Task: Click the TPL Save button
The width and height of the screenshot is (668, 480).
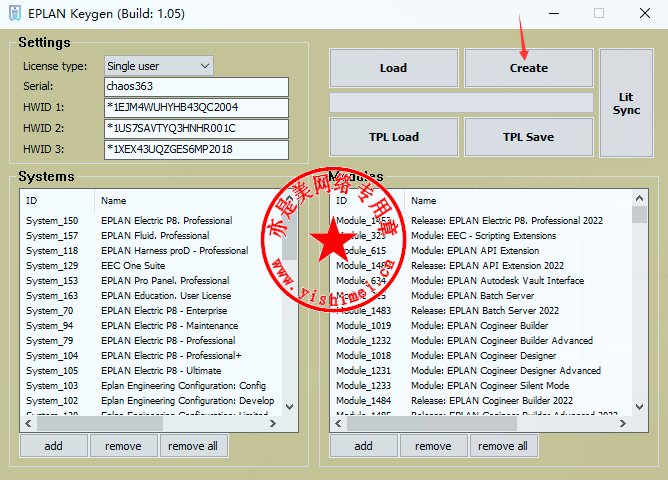Action: pyautogui.click(x=529, y=137)
